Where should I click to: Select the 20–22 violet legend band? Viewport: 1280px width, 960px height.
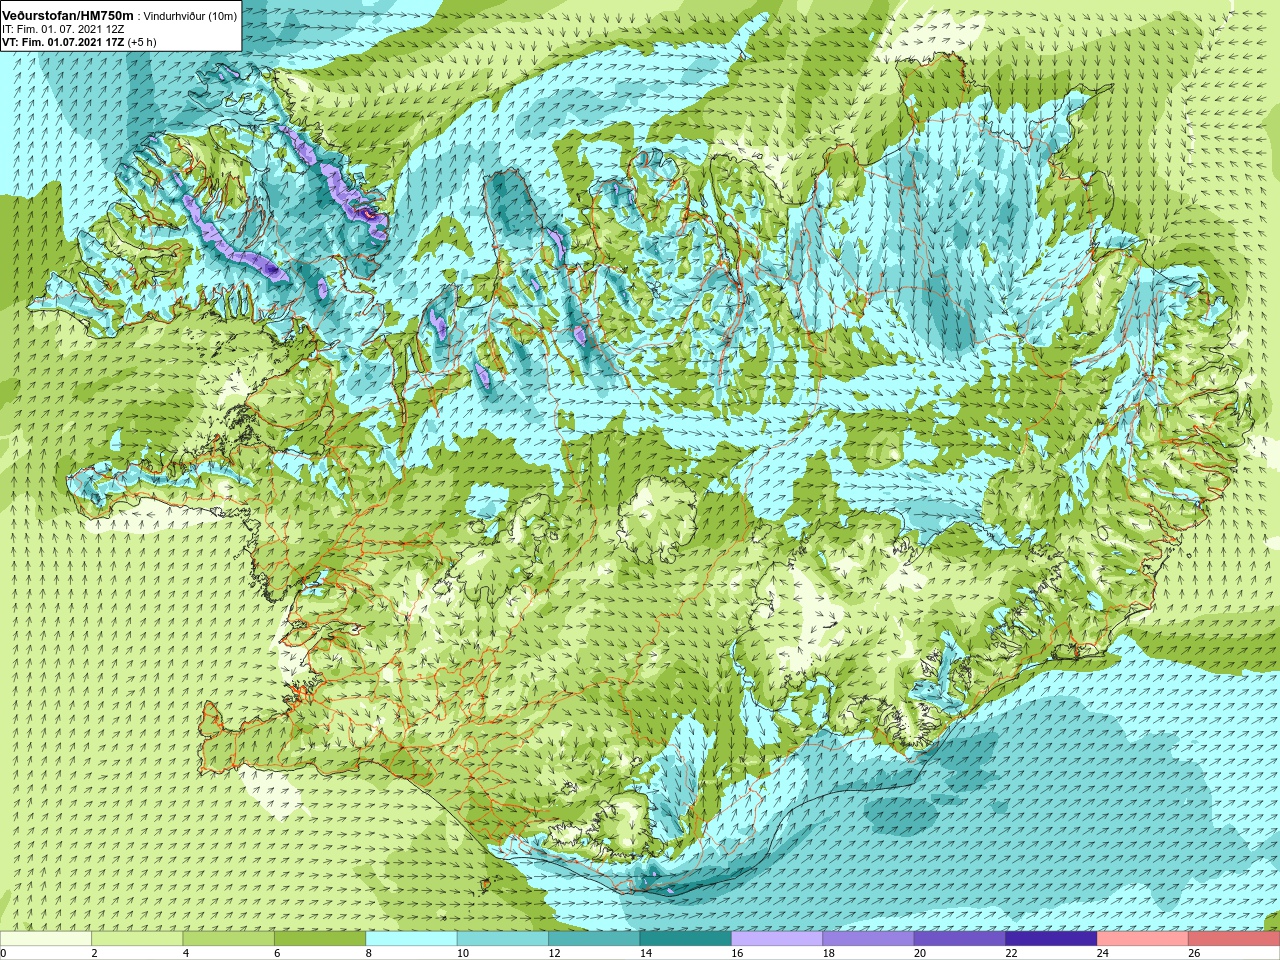[x=960, y=939]
